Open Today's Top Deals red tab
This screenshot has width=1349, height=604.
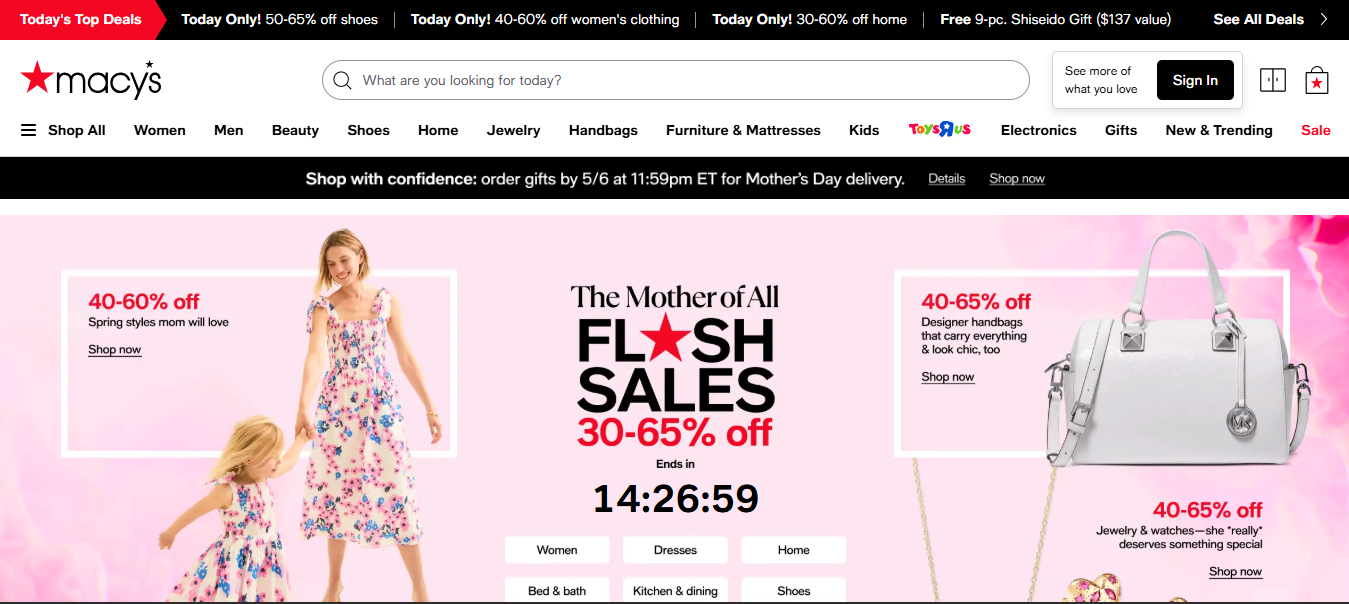[x=81, y=19]
